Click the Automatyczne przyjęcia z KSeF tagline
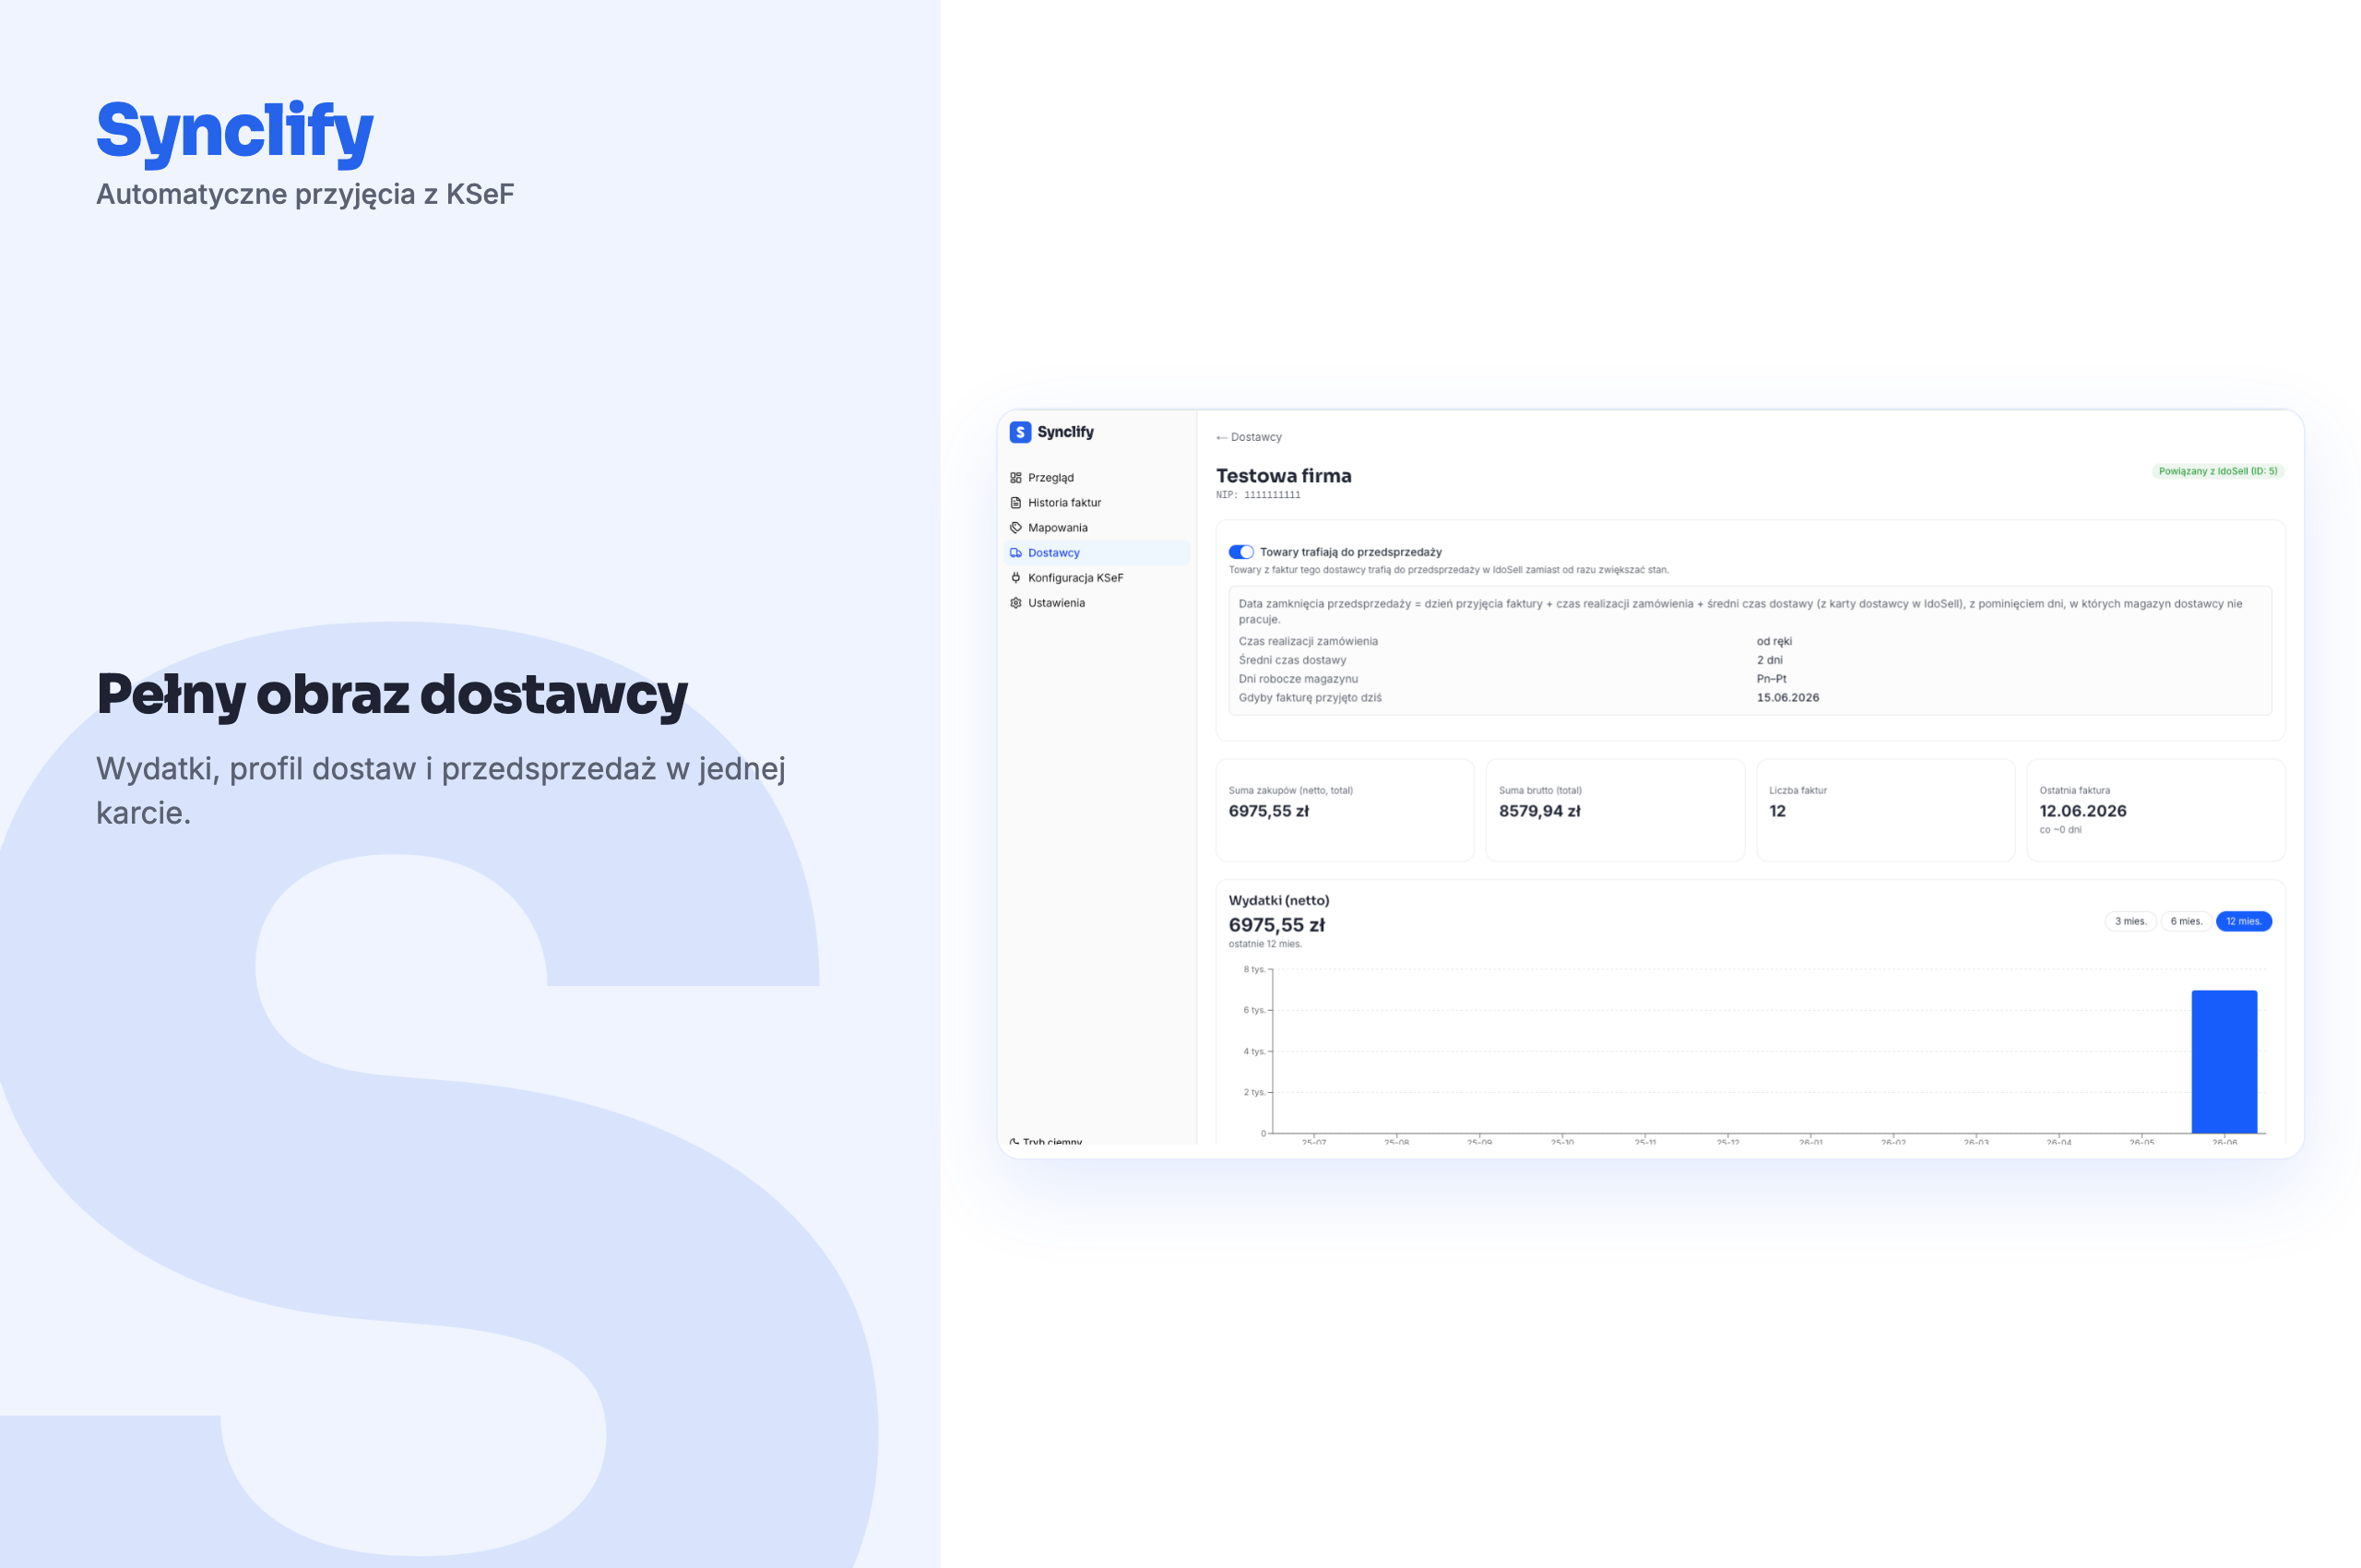The height and width of the screenshot is (1568, 2361). (305, 194)
